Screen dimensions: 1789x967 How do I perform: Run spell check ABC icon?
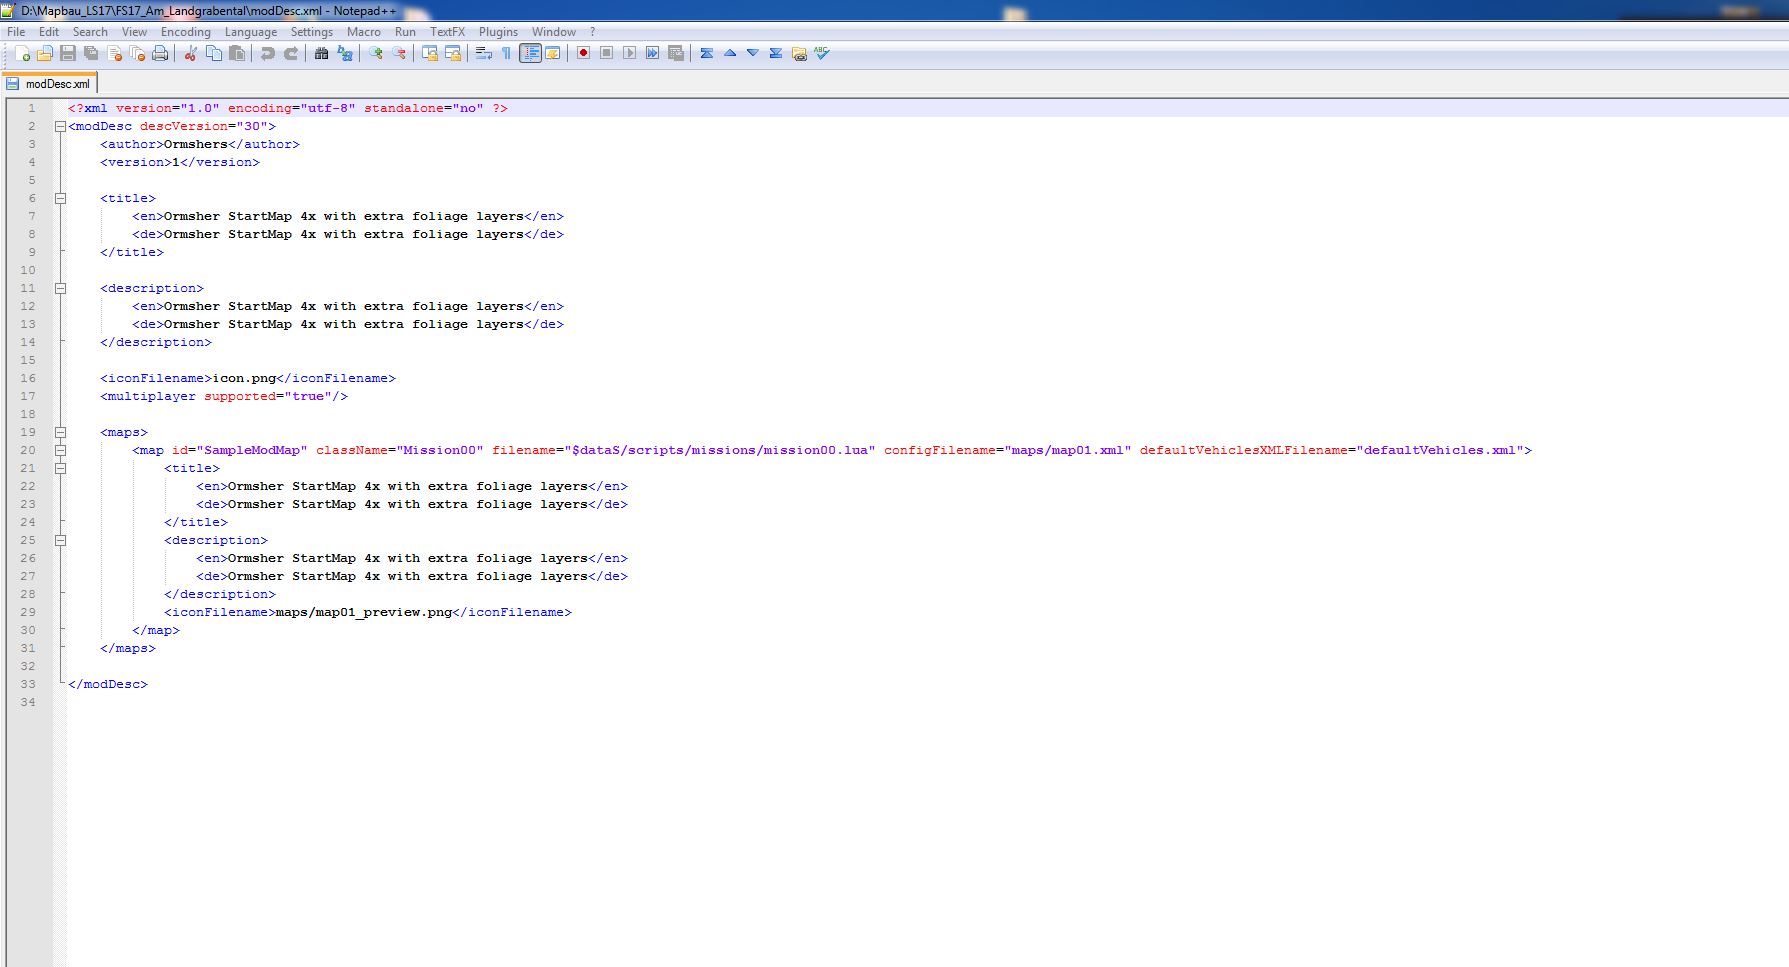point(822,54)
